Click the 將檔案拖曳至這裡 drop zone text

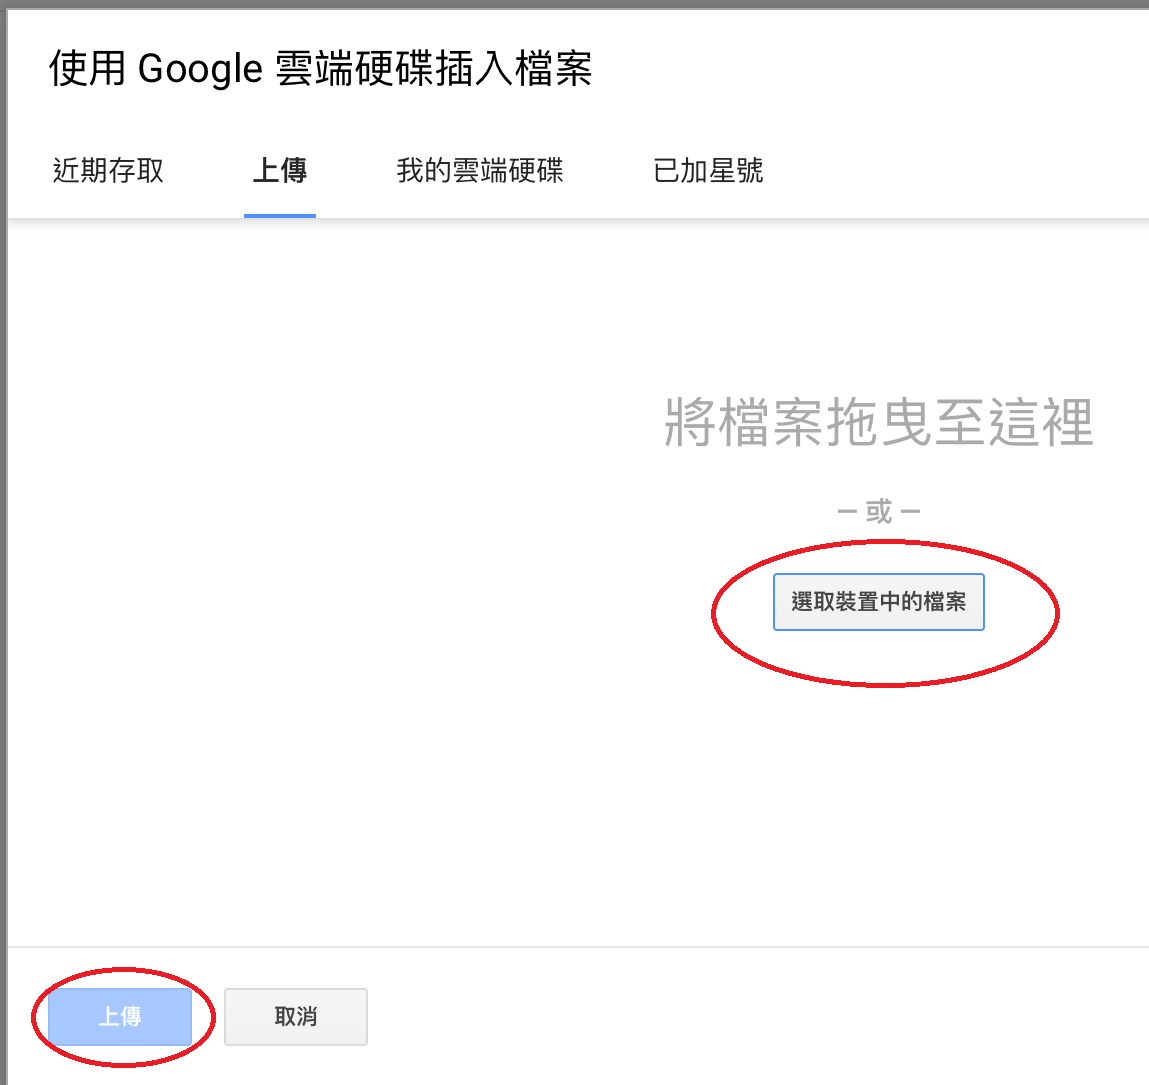point(879,422)
